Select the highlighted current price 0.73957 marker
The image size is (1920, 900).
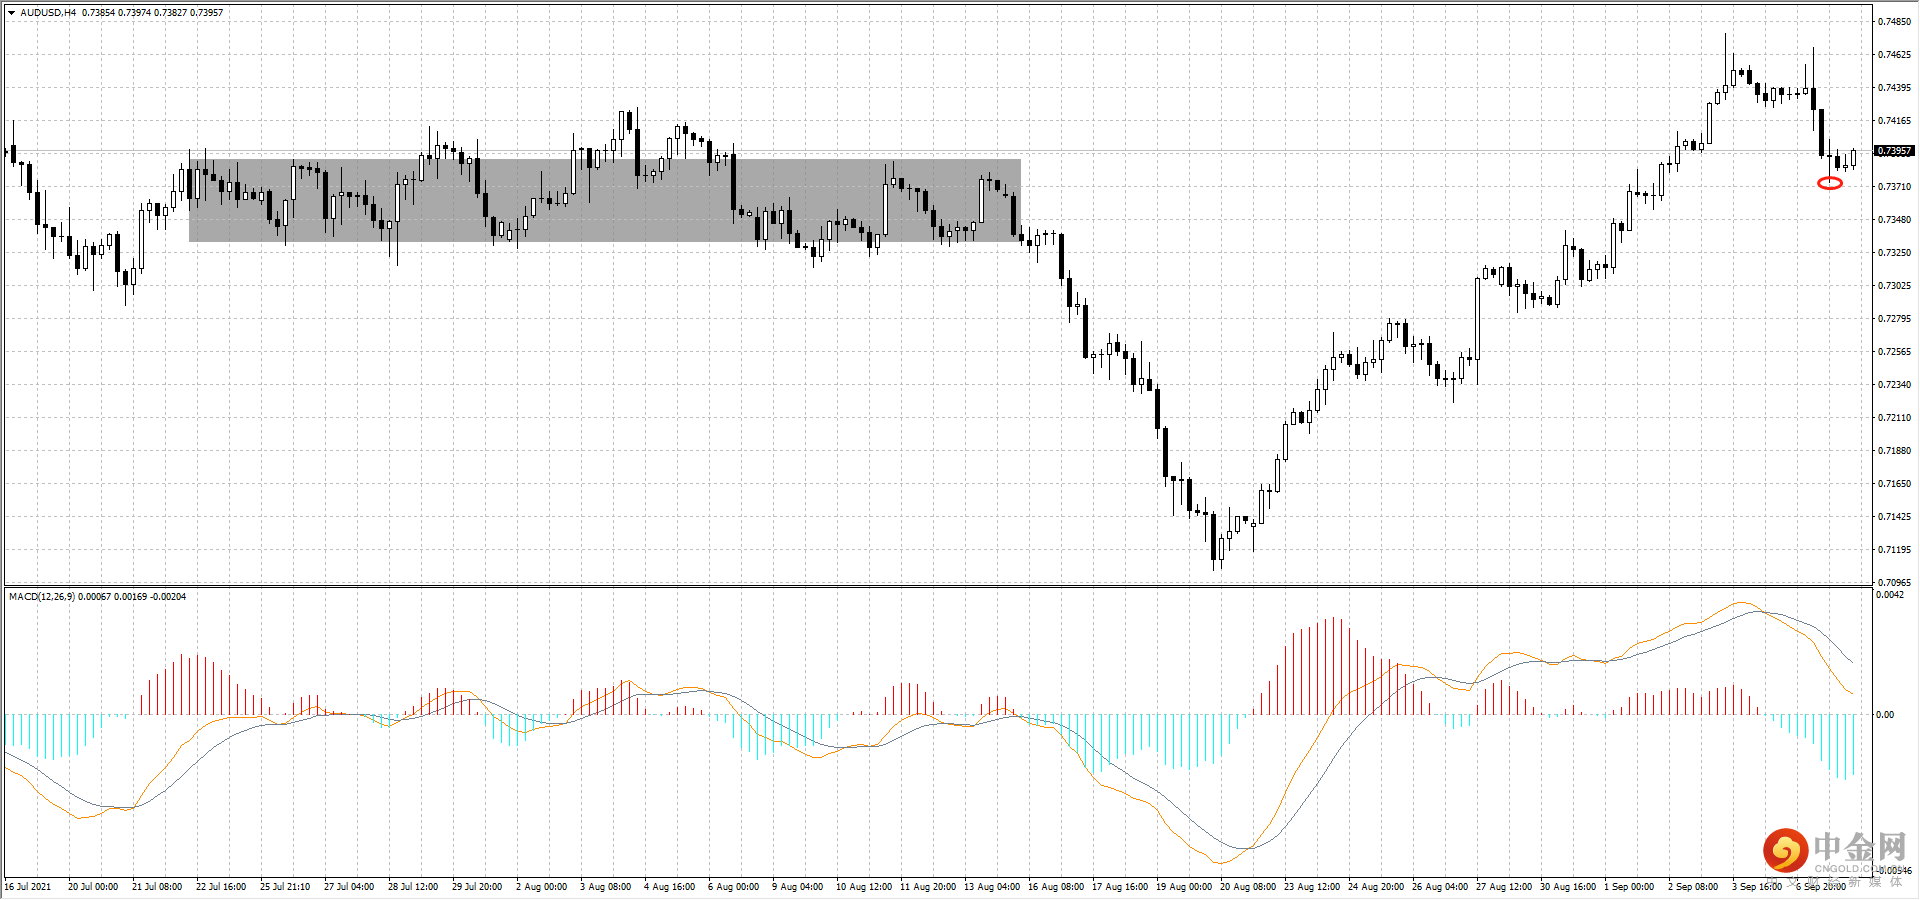pos(1897,152)
